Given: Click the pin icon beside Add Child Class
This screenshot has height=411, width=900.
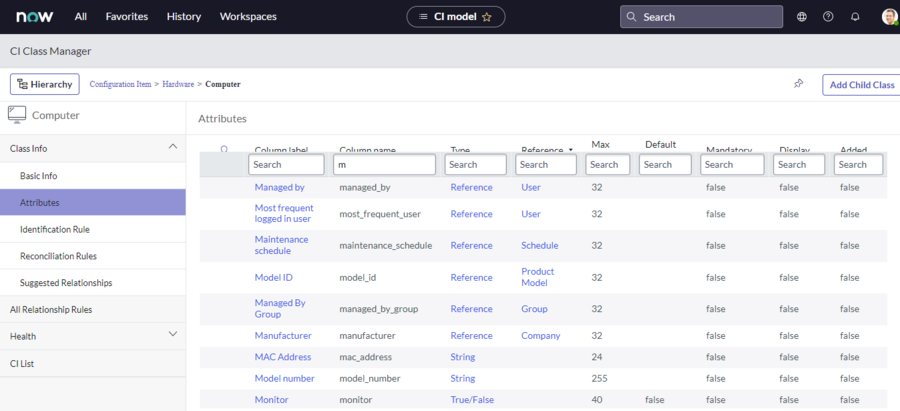Looking at the screenshot, I should (798, 84).
